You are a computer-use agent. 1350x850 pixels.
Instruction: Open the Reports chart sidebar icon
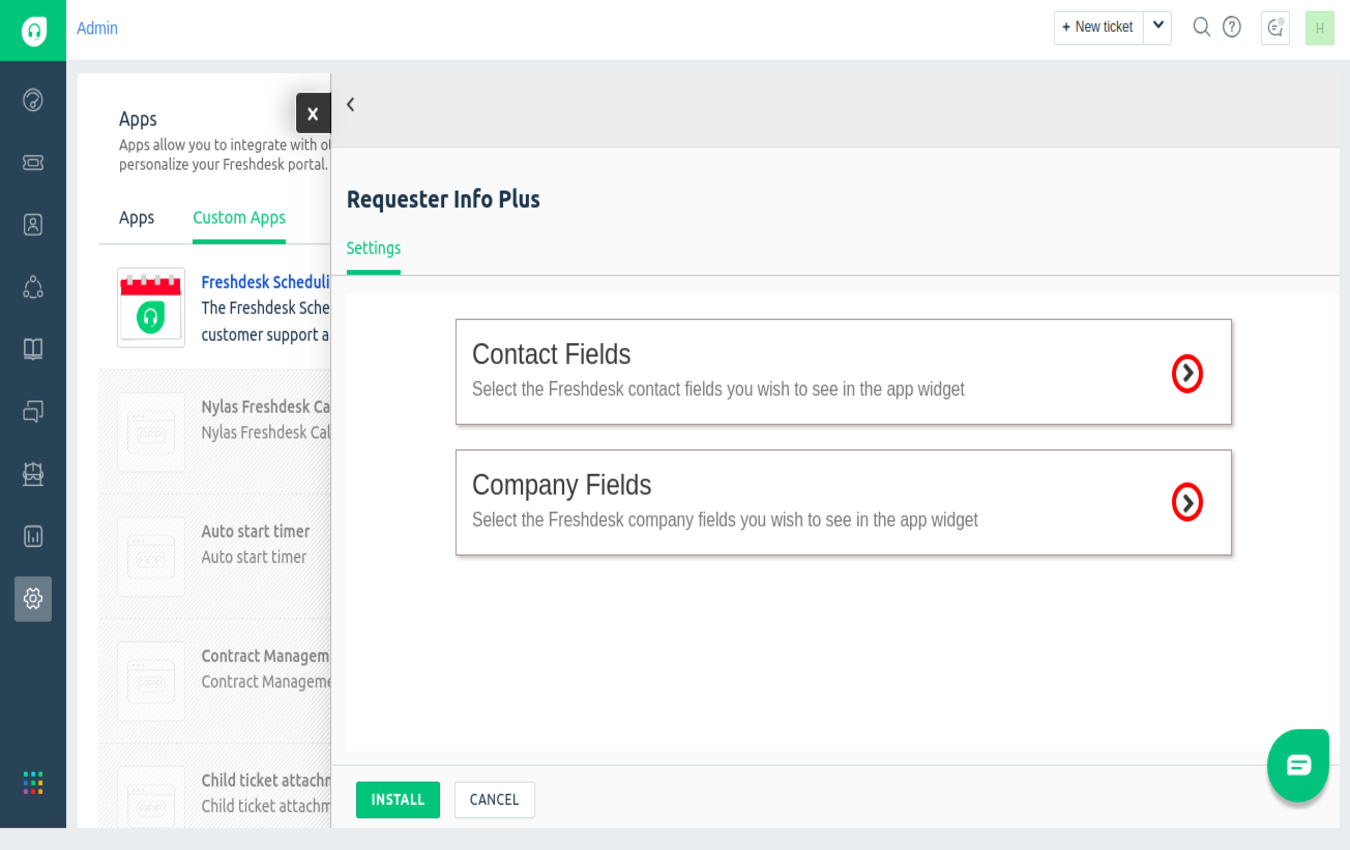33,536
